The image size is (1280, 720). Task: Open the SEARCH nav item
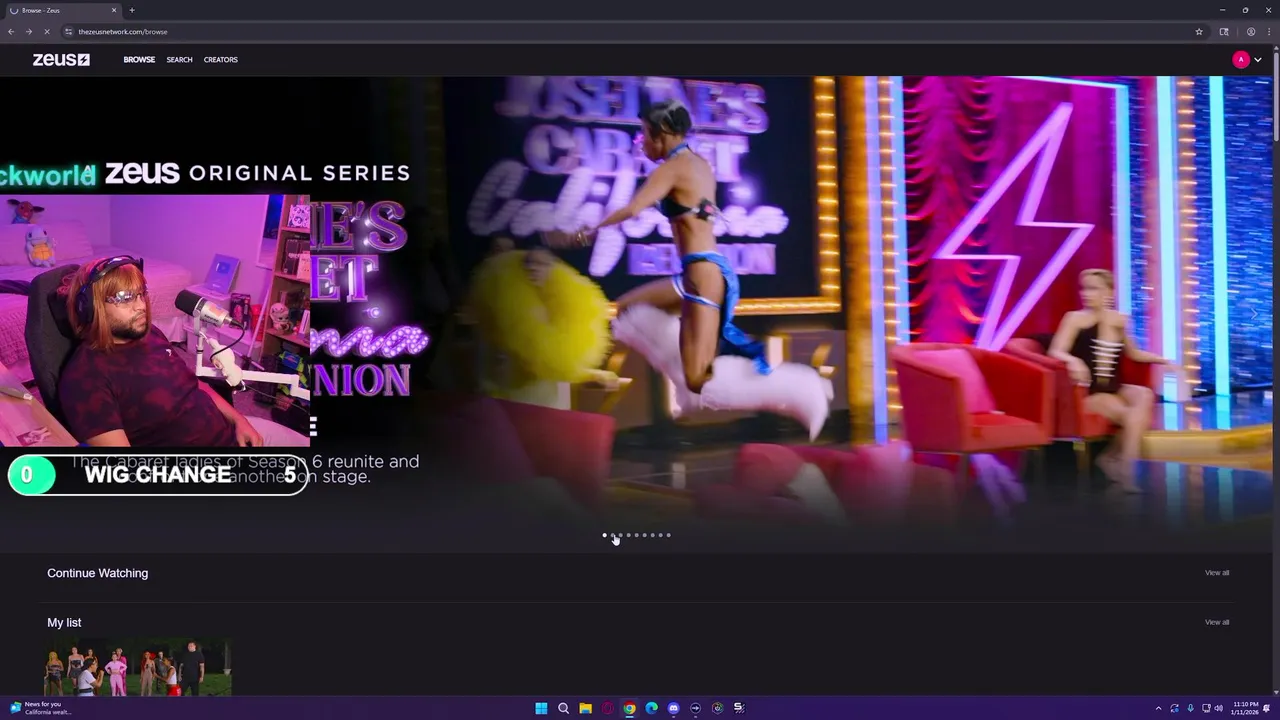[179, 60]
